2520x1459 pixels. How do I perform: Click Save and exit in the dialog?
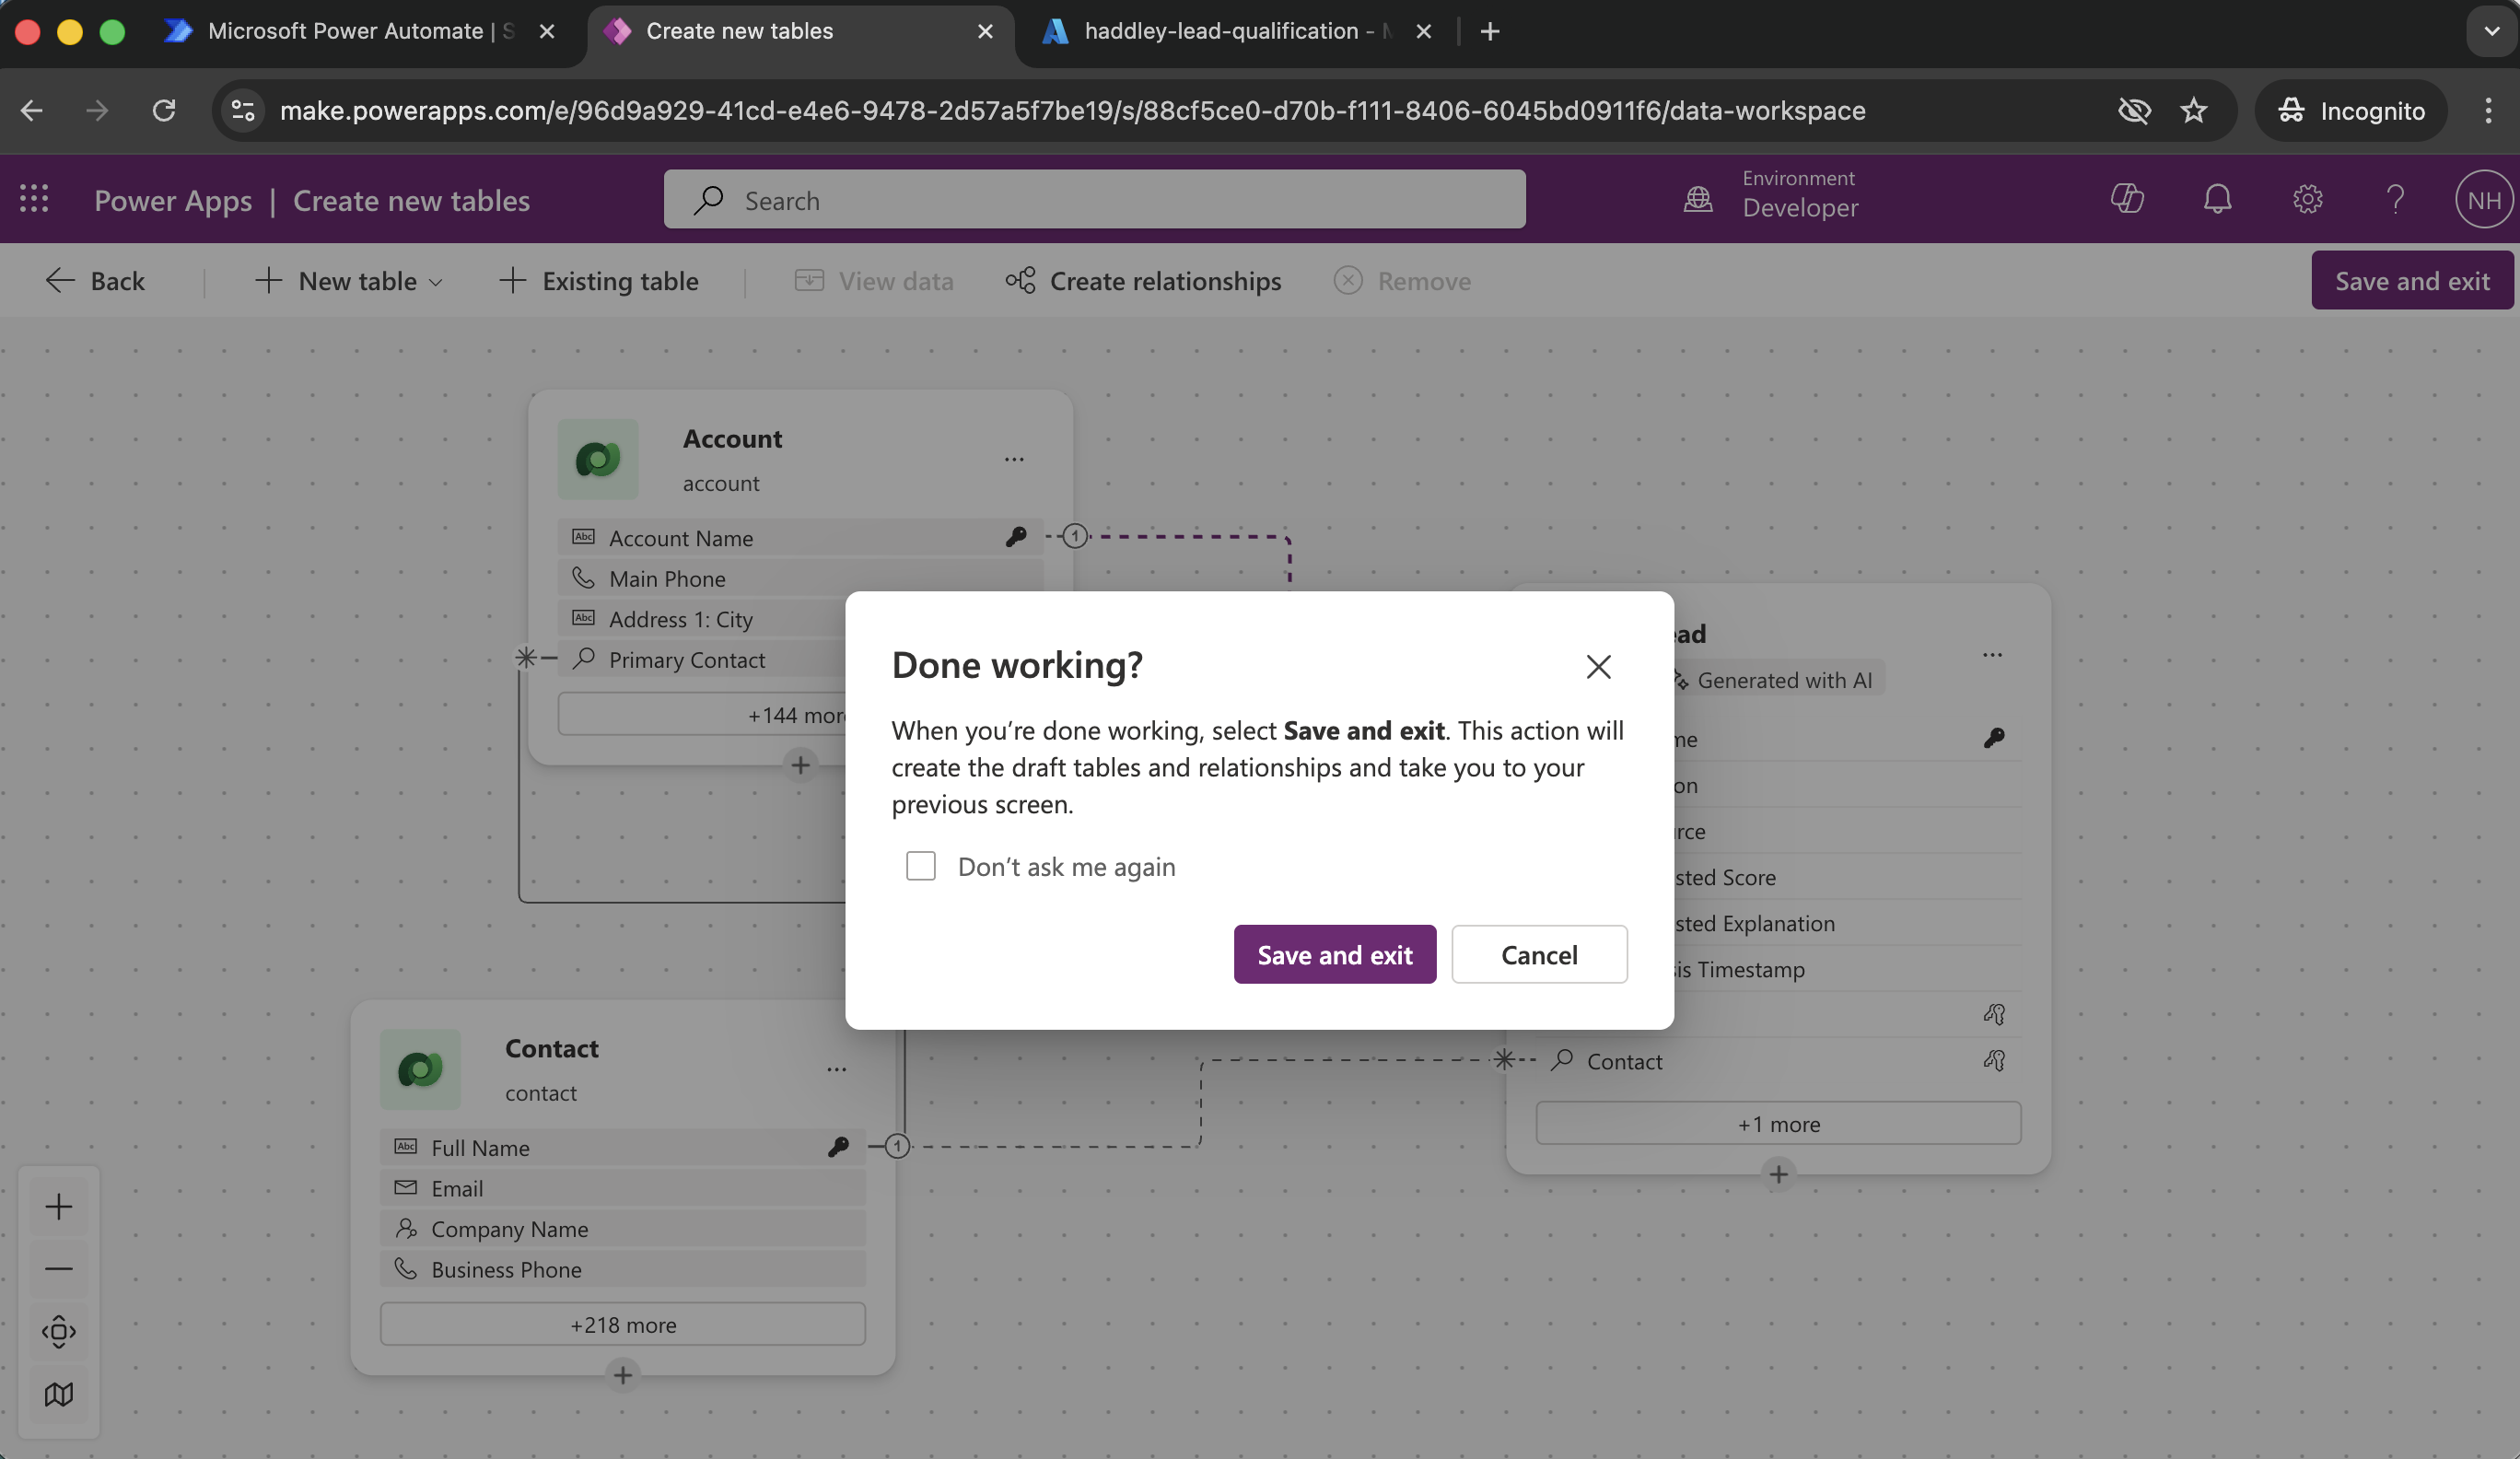pos(1334,955)
